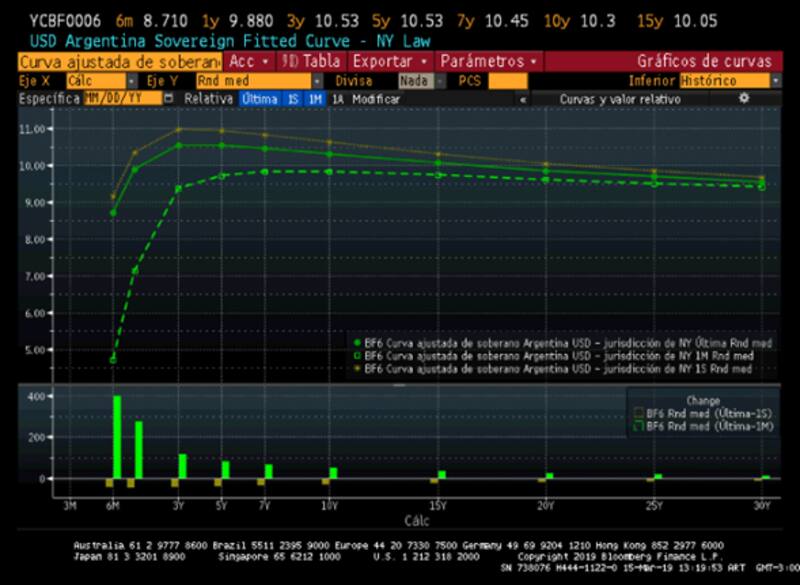Image resolution: width=800 pixels, height=585 pixels.
Task: Click the gear settings icon
Action: (x=743, y=98)
